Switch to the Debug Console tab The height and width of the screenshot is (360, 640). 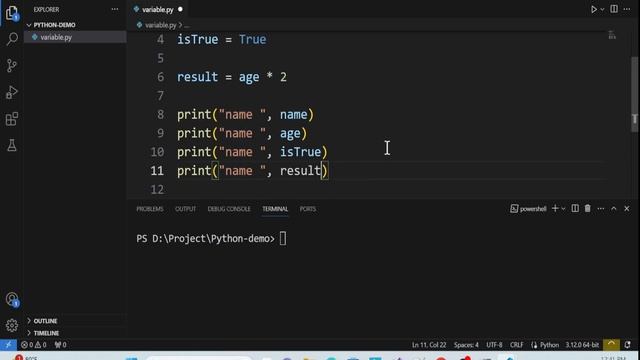point(229,209)
